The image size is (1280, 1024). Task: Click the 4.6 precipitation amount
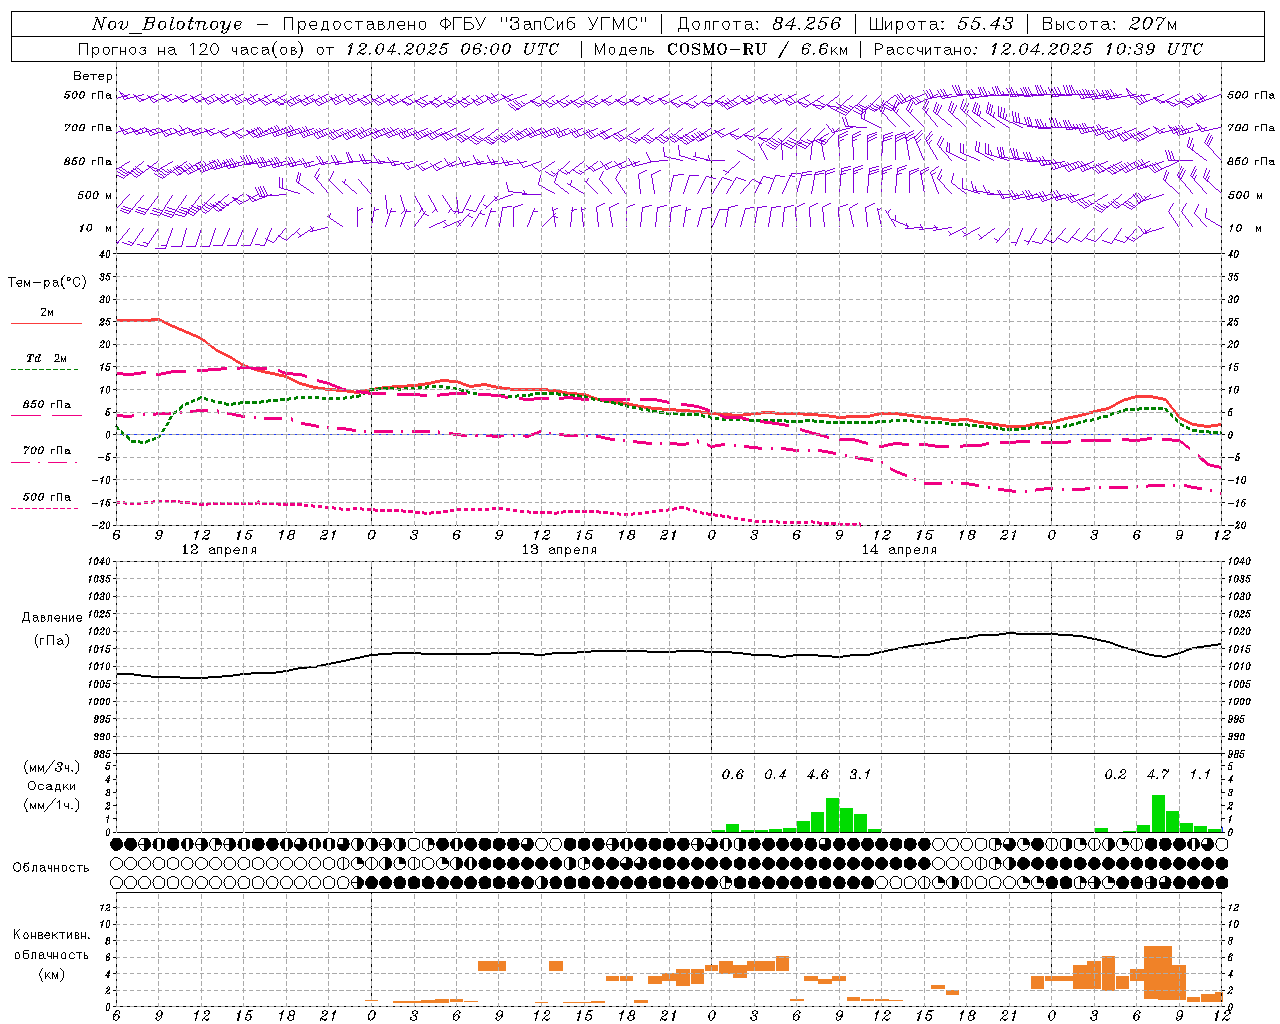[x=818, y=774]
